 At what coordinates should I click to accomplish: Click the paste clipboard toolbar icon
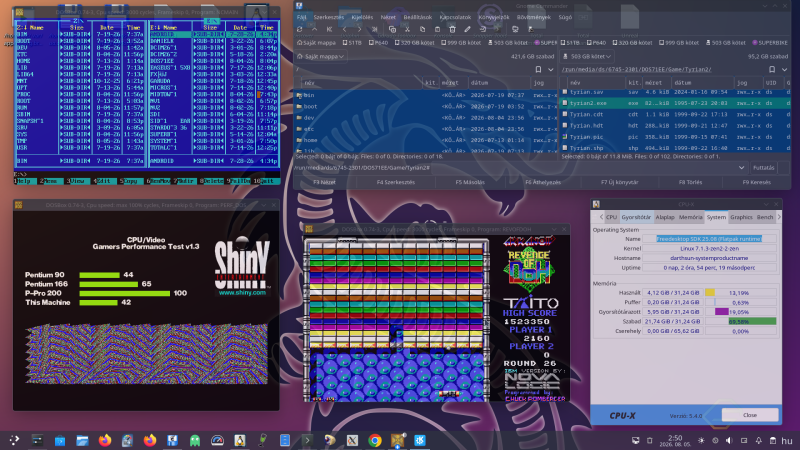coord(437,30)
